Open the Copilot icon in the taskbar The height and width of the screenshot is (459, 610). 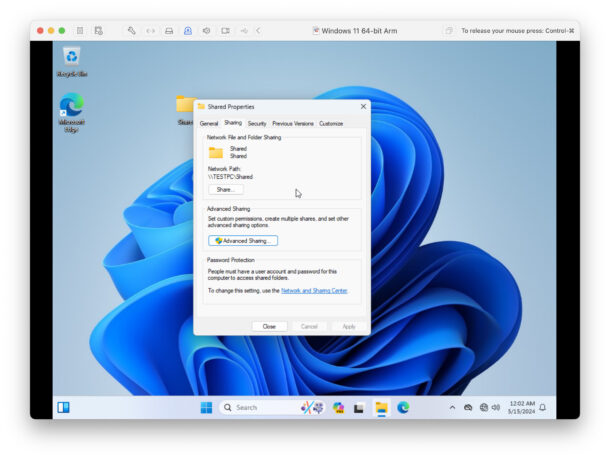point(338,407)
